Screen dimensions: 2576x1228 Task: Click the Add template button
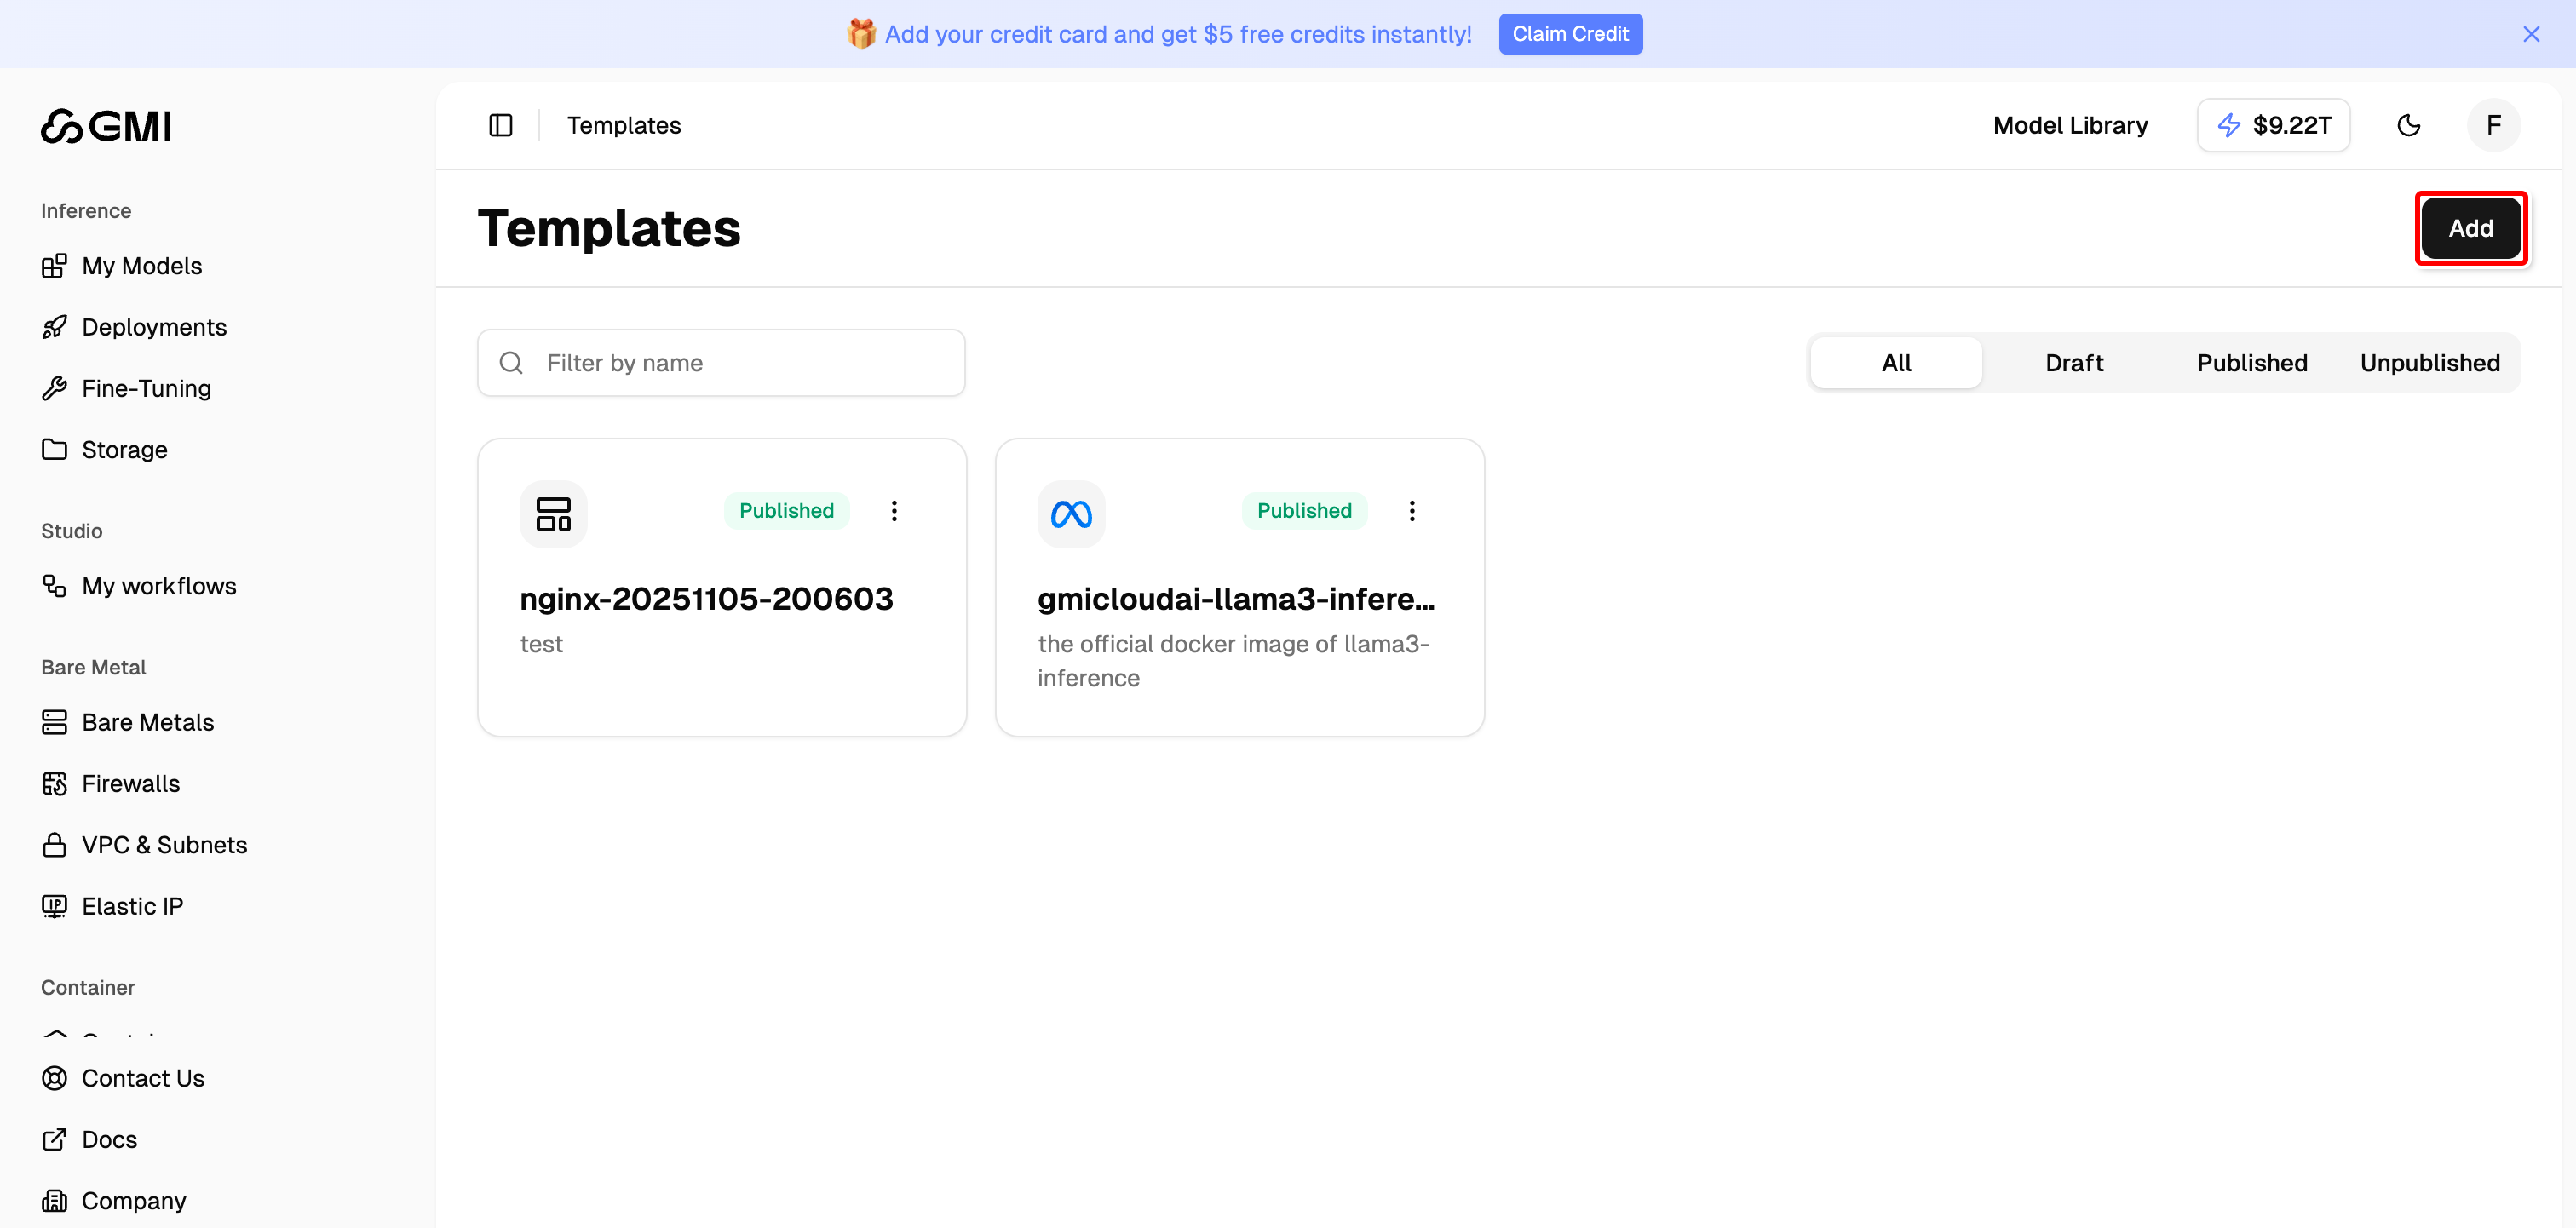[2470, 228]
